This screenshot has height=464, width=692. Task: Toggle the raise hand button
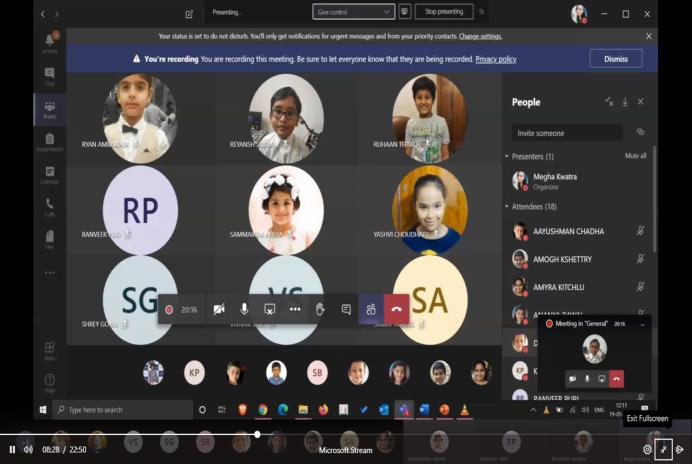pyautogui.click(x=320, y=309)
